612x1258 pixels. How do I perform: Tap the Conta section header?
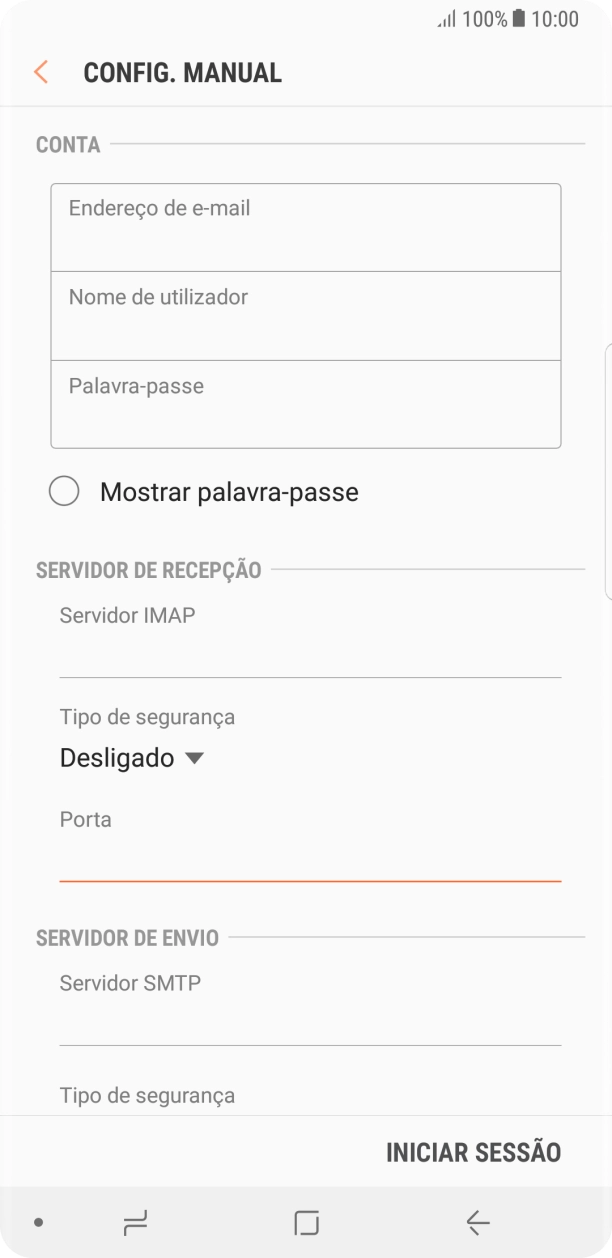click(67, 144)
